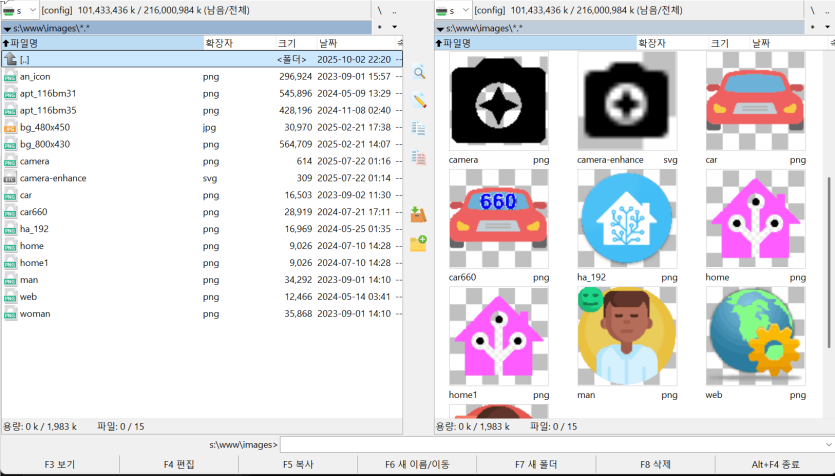This screenshot has height=476, width=835.
Task: Click the Move files icon in middle toolbar
Action: [x=419, y=158]
